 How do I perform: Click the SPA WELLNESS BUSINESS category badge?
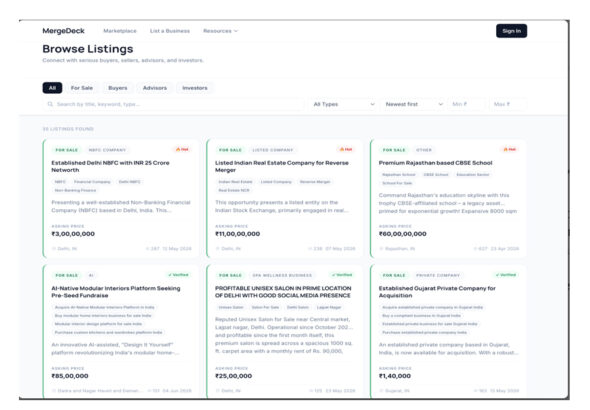point(282,275)
